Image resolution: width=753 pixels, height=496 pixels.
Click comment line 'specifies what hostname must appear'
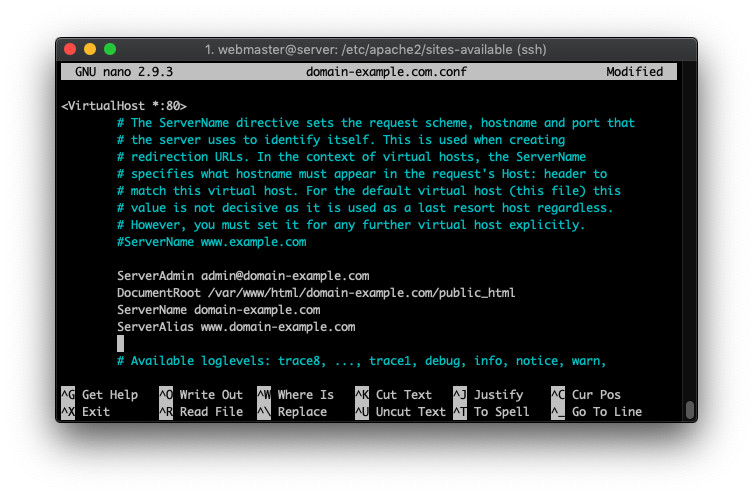(x=362, y=173)
